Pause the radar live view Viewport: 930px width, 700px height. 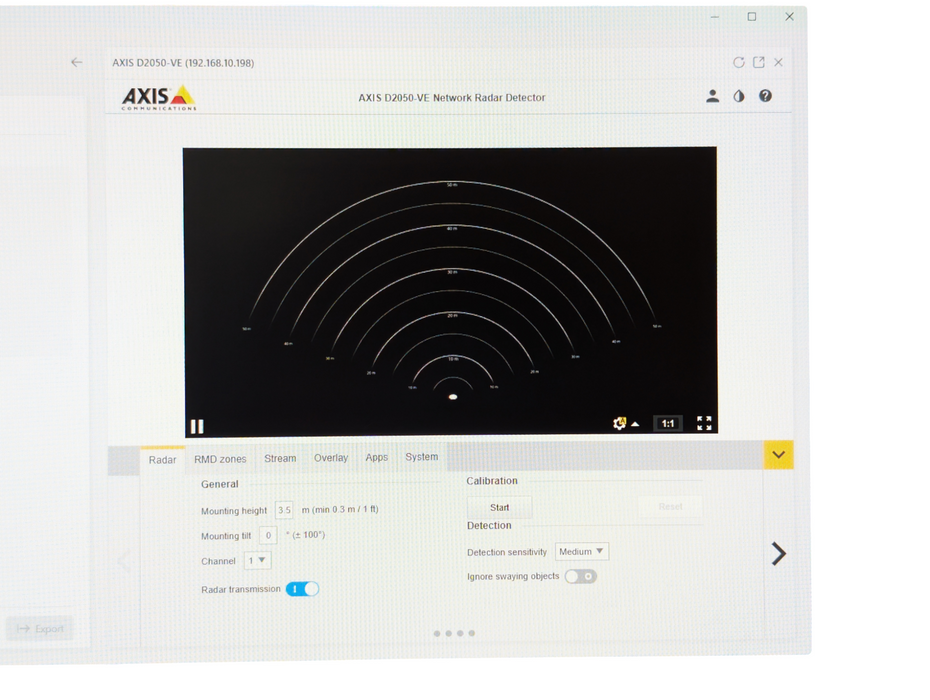tap(197, 426)
